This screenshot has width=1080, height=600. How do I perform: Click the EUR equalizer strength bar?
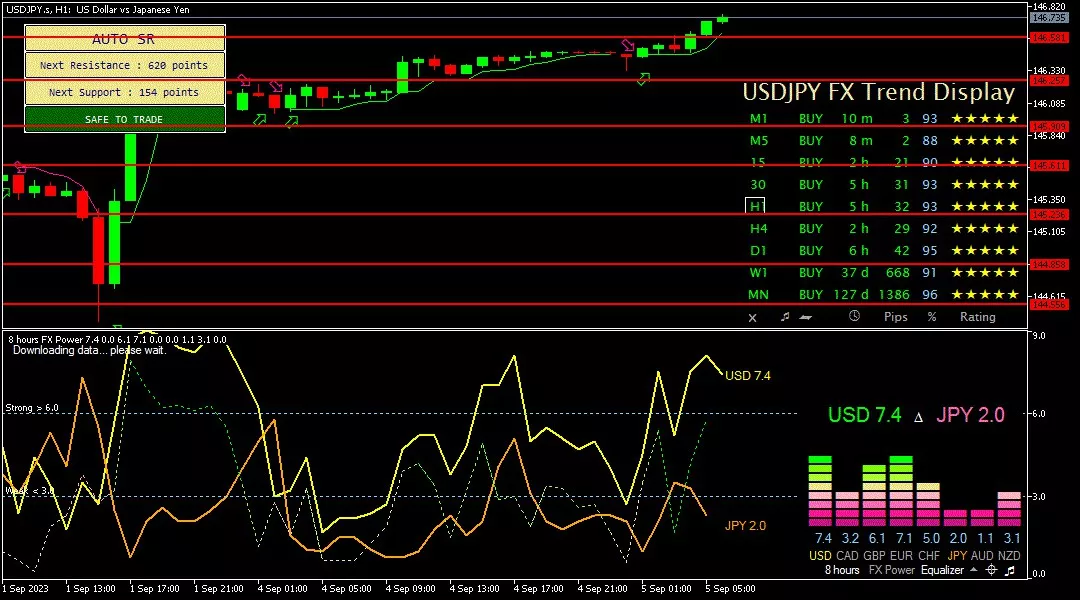point(901,490)
